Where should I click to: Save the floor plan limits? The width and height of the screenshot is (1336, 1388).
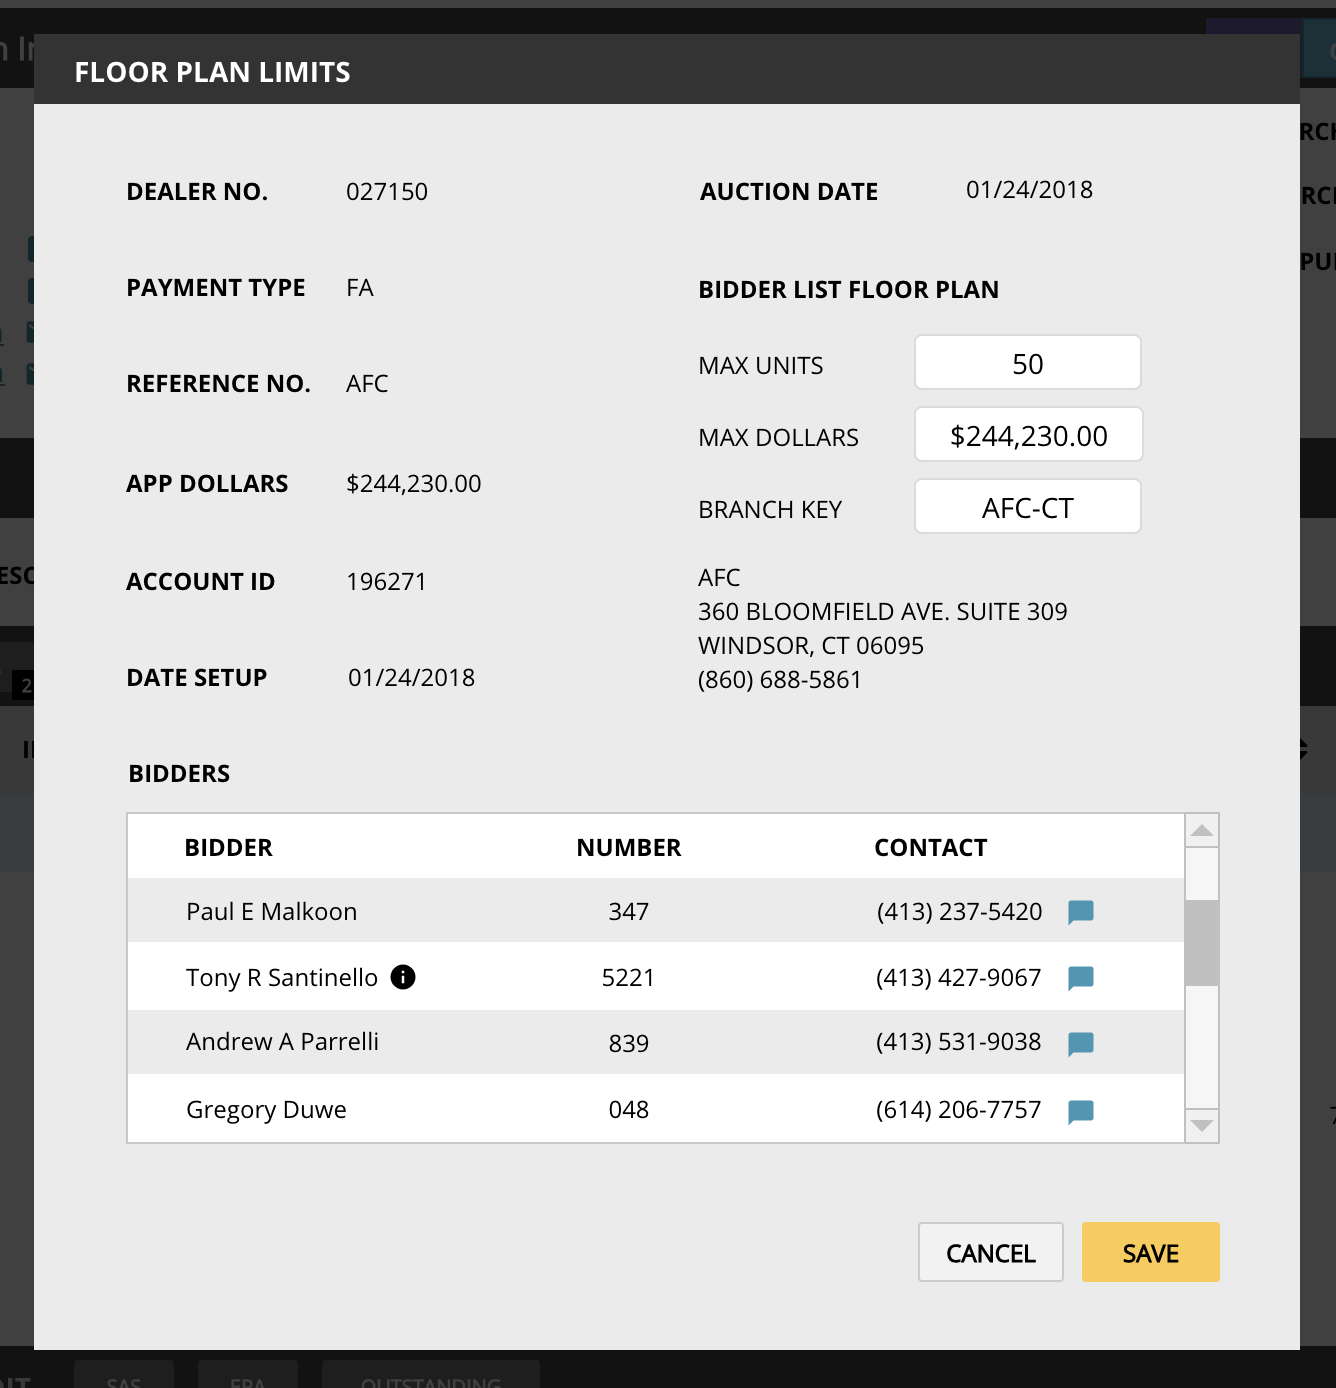(x=1150, y=1252)
